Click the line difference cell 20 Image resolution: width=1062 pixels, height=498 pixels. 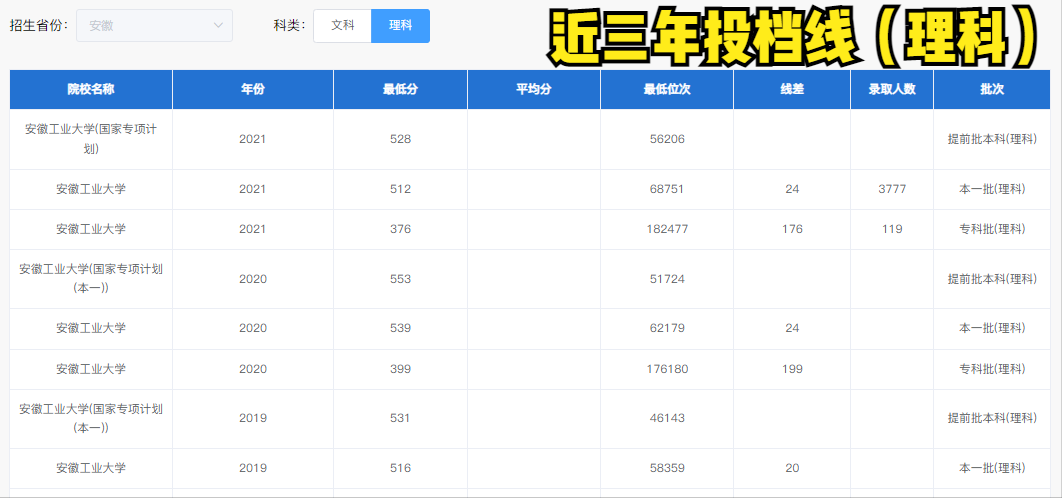(x=792, y=468)
